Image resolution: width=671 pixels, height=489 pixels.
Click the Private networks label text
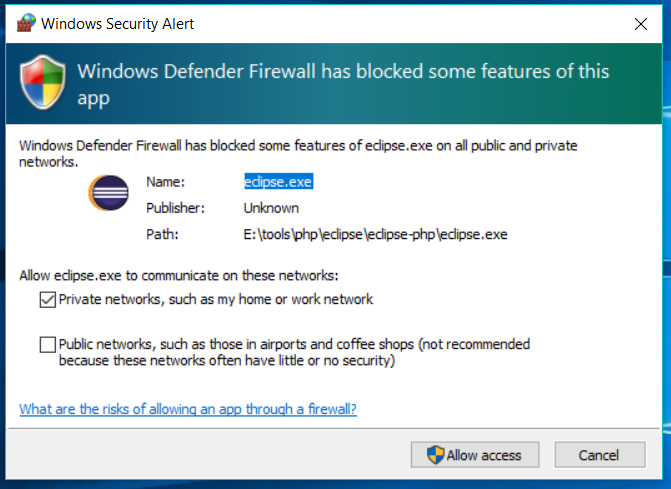(x=216, y=299)
